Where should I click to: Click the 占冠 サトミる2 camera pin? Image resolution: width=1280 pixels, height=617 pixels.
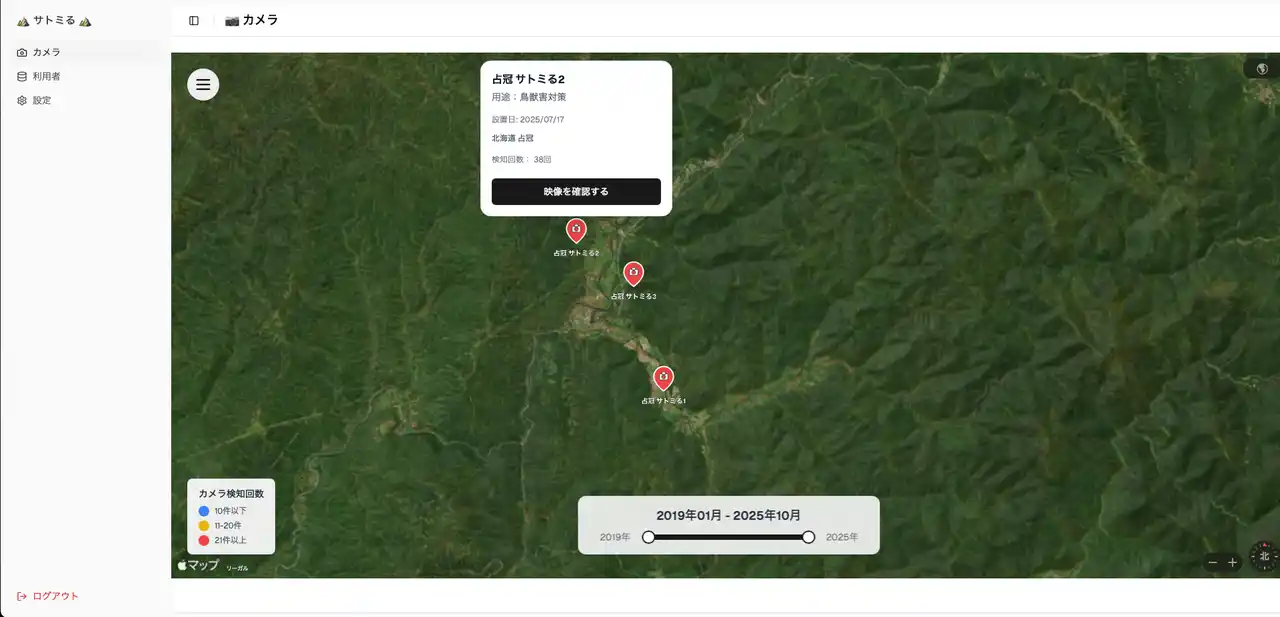[x=576, y=231]
